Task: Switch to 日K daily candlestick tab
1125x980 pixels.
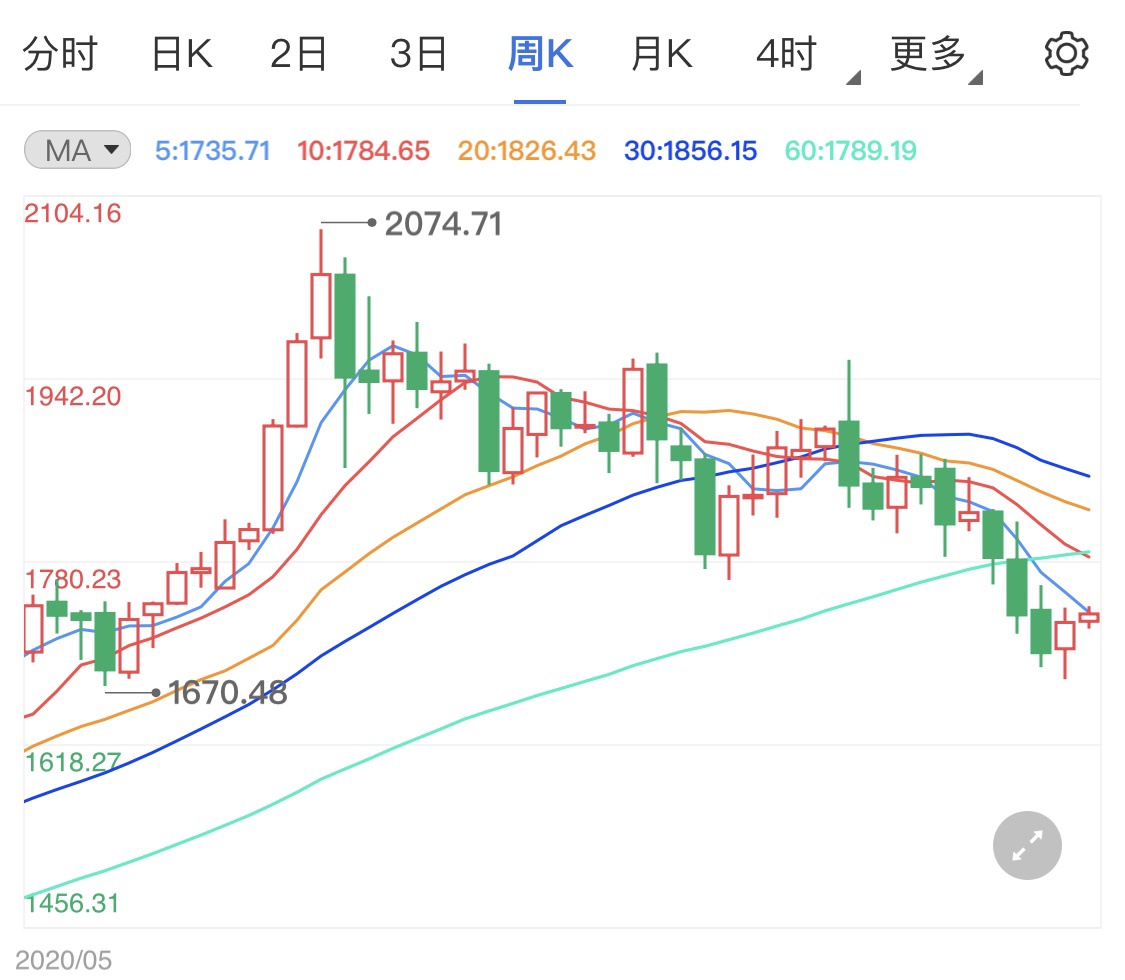Action: click(182, 54)
